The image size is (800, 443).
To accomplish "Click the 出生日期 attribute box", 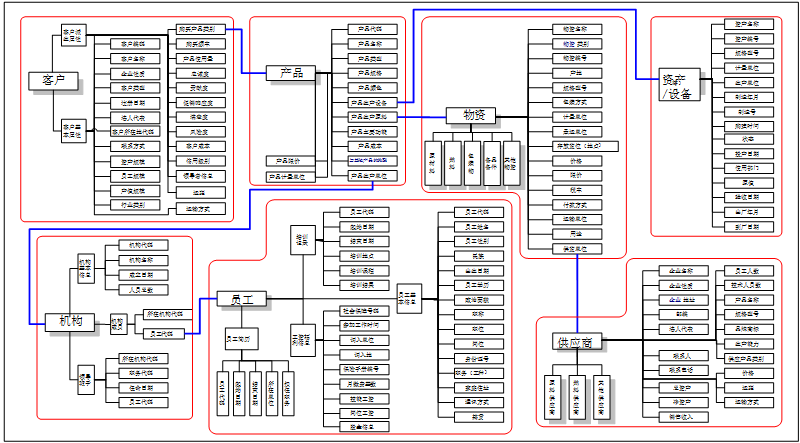I will click(479, 270).
